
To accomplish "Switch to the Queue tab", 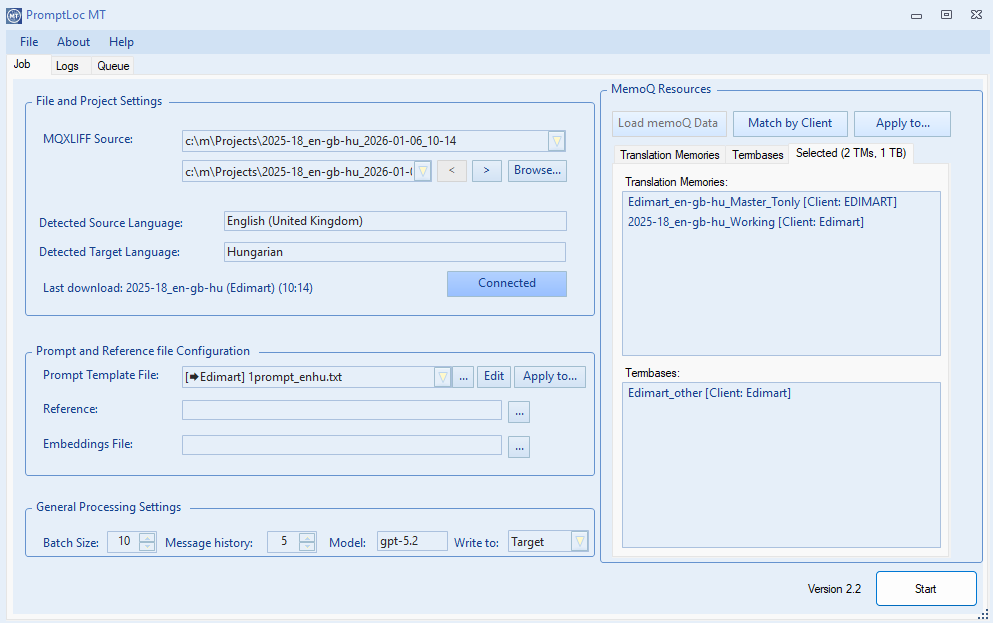I will [112, 65].
